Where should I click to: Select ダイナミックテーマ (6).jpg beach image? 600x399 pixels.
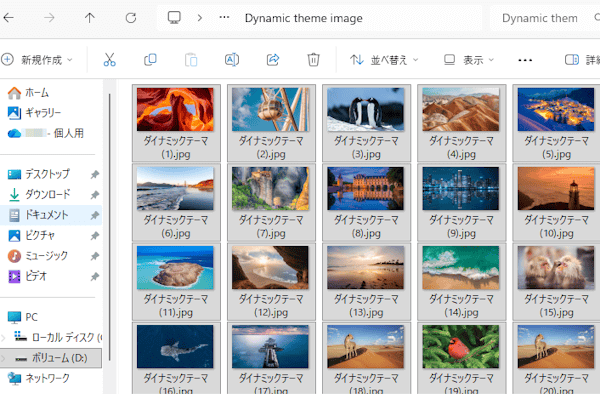(x=176, y=202)
